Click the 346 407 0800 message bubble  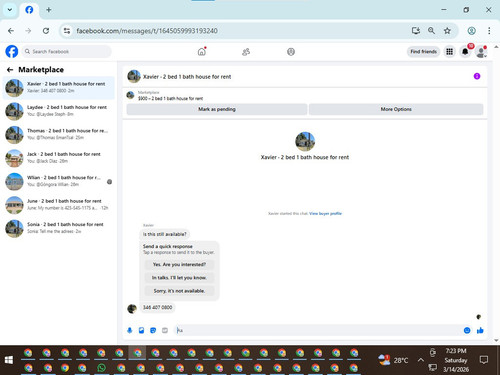157,307
